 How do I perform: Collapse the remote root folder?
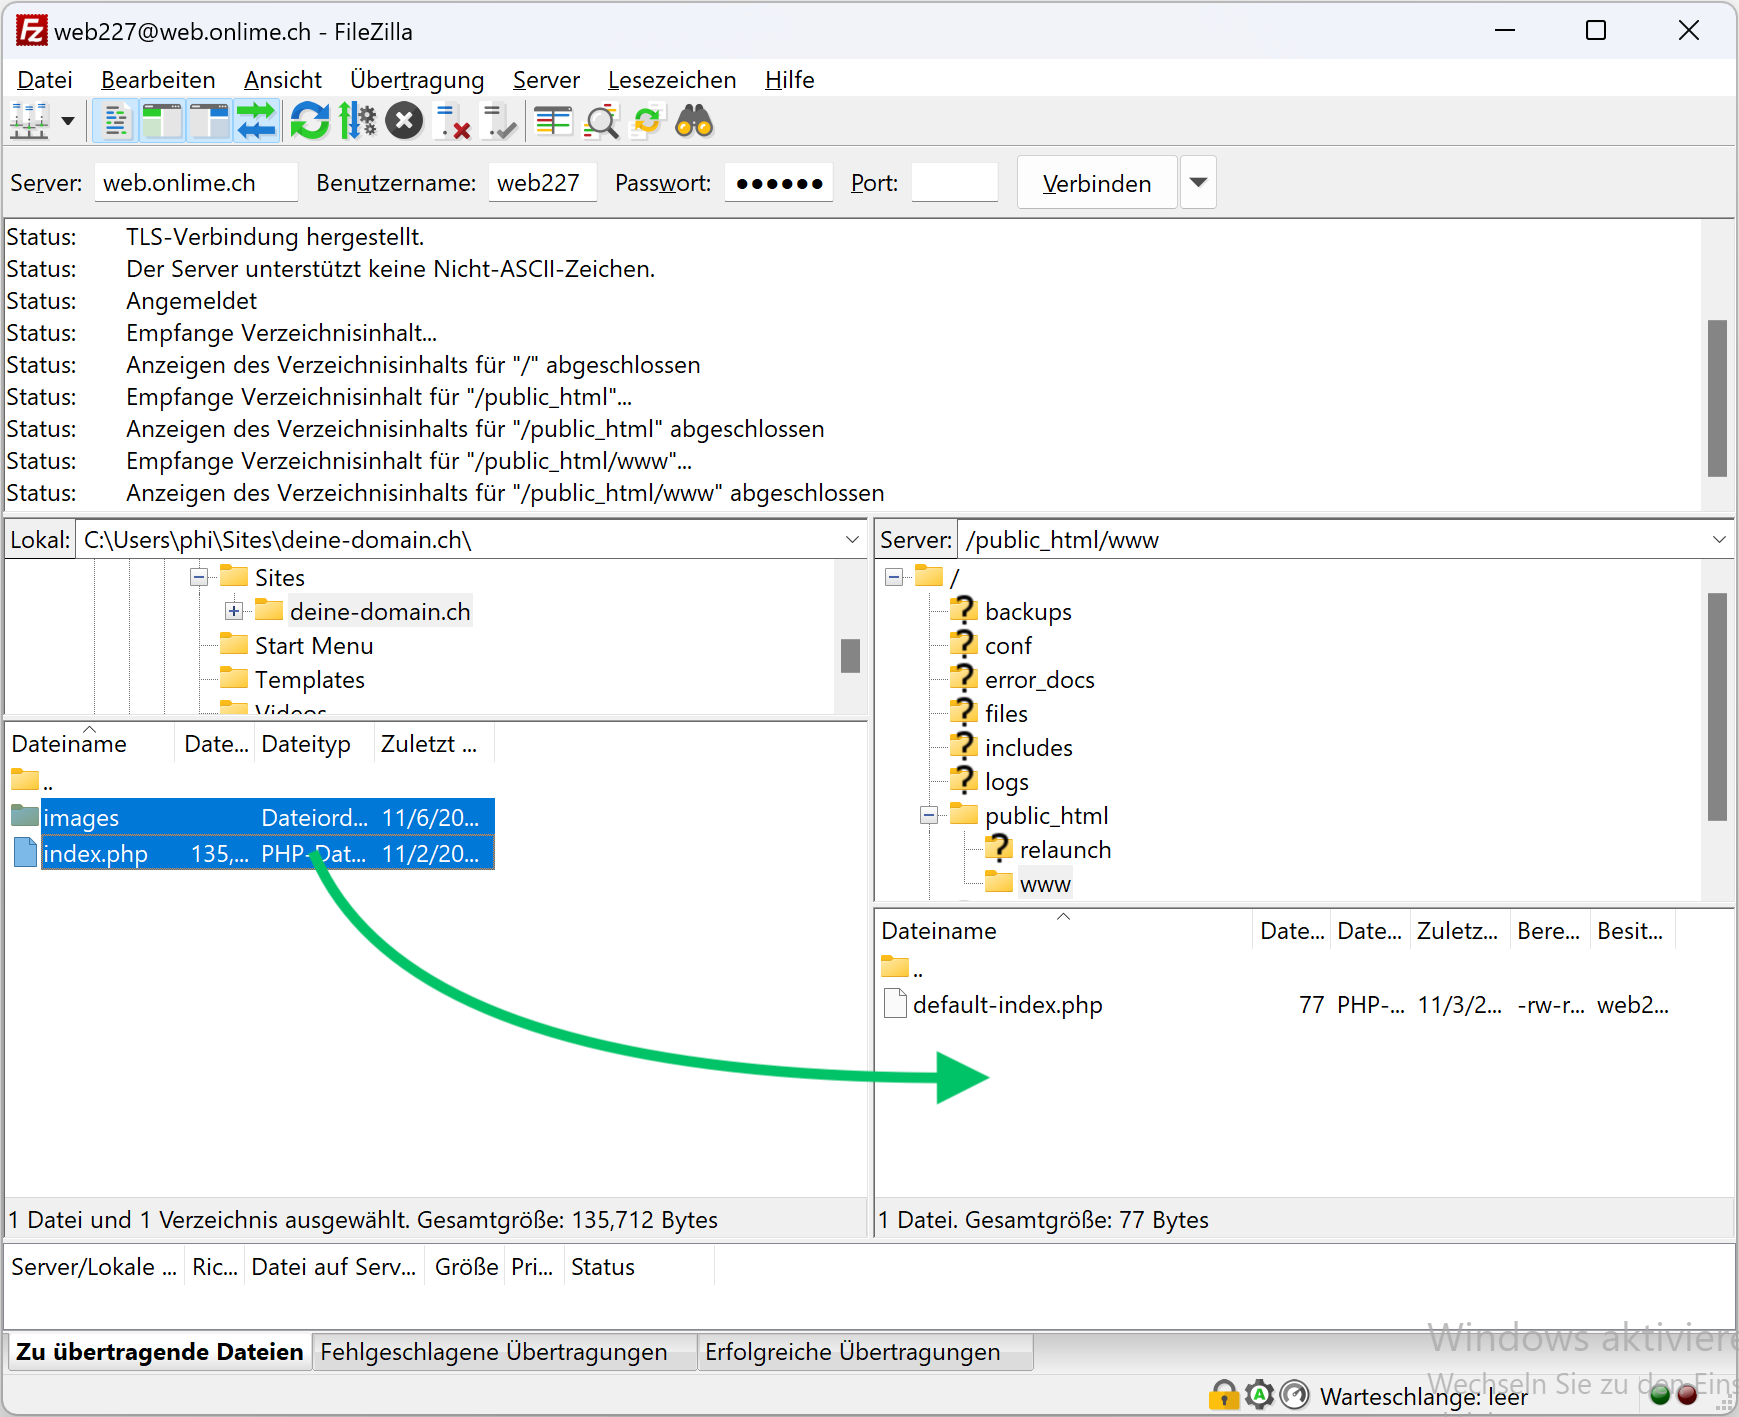[894, 577]
